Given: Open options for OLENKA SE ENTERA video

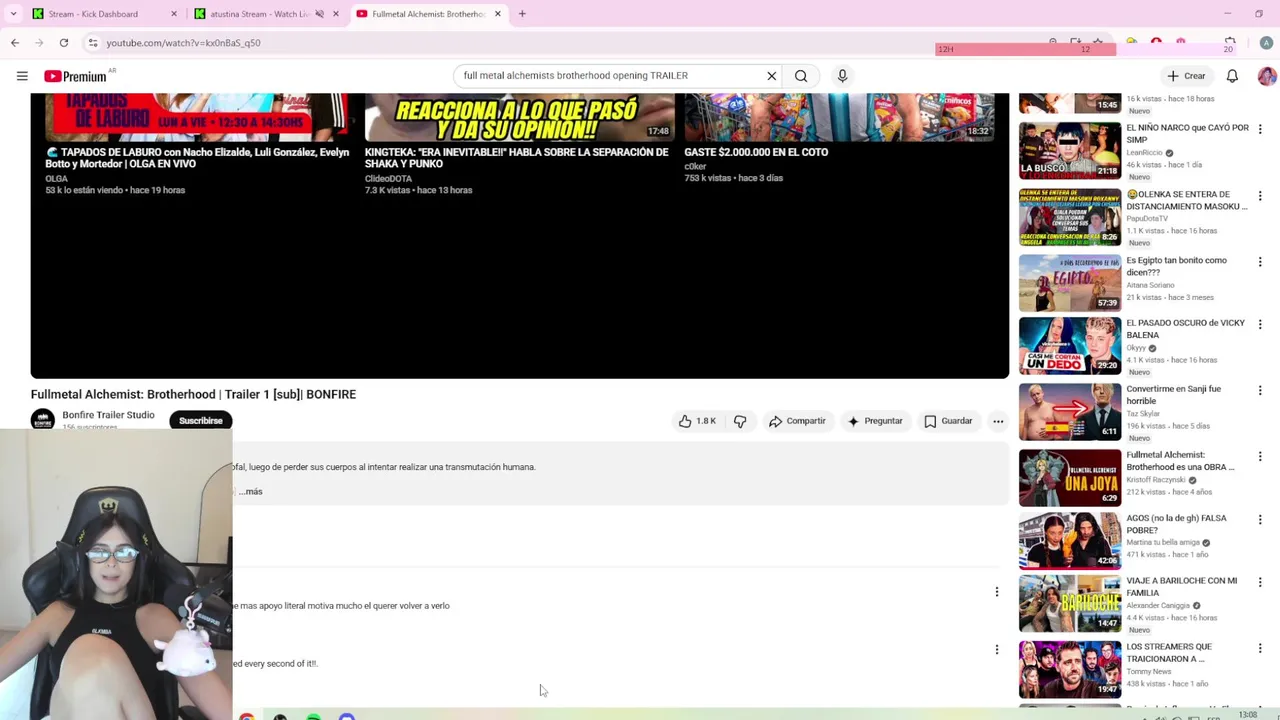Looking at the screenshot, I should coord(1260,196).
